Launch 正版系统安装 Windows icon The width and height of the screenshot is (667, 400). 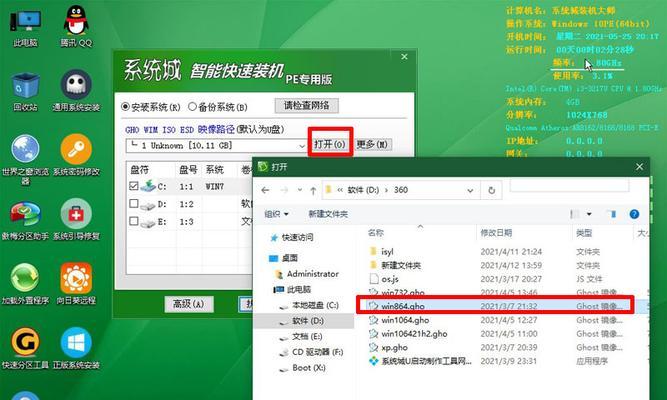76,348
